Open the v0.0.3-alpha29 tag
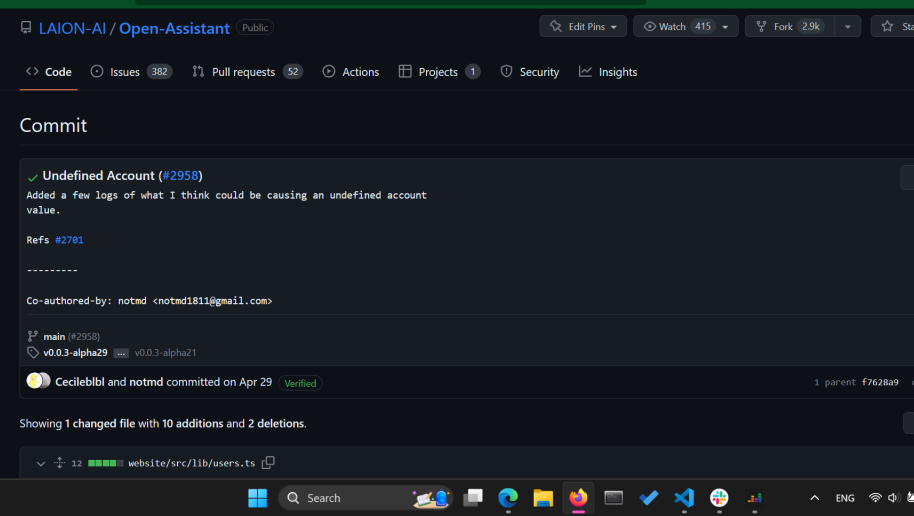The image size is (914, 516). [x=75, y=352]
